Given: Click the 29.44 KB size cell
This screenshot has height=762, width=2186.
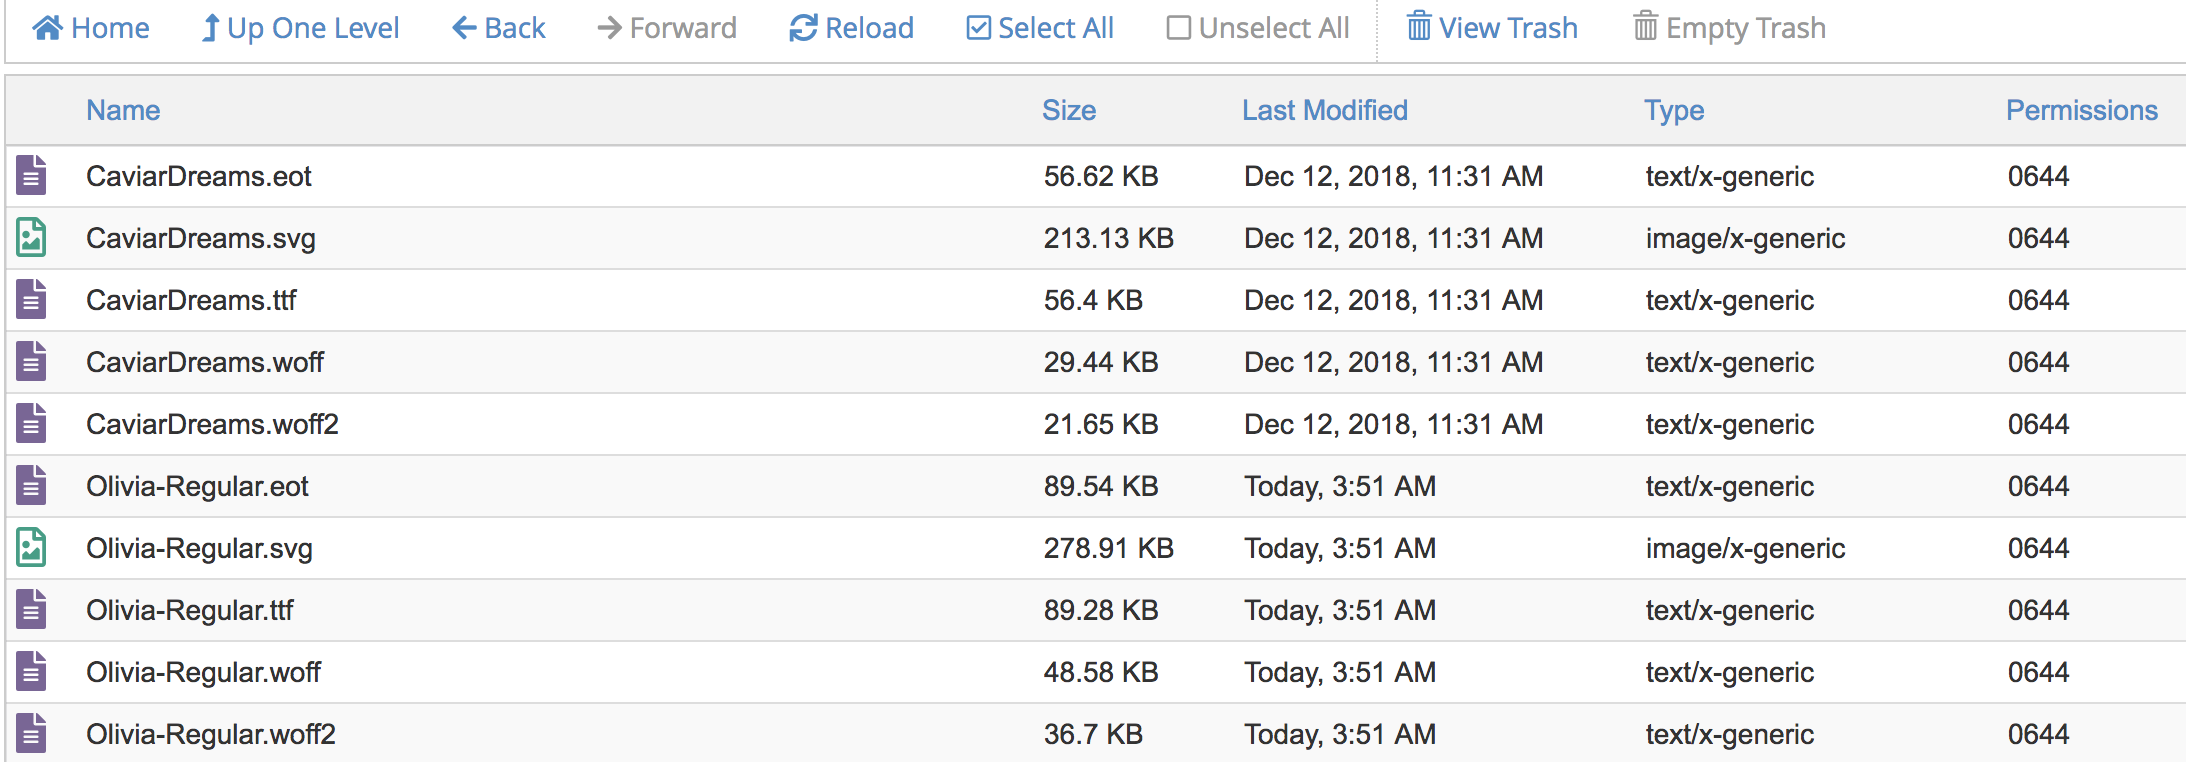Looking at the screenshot, I should pyautogui.click(x=1101, y=362).
